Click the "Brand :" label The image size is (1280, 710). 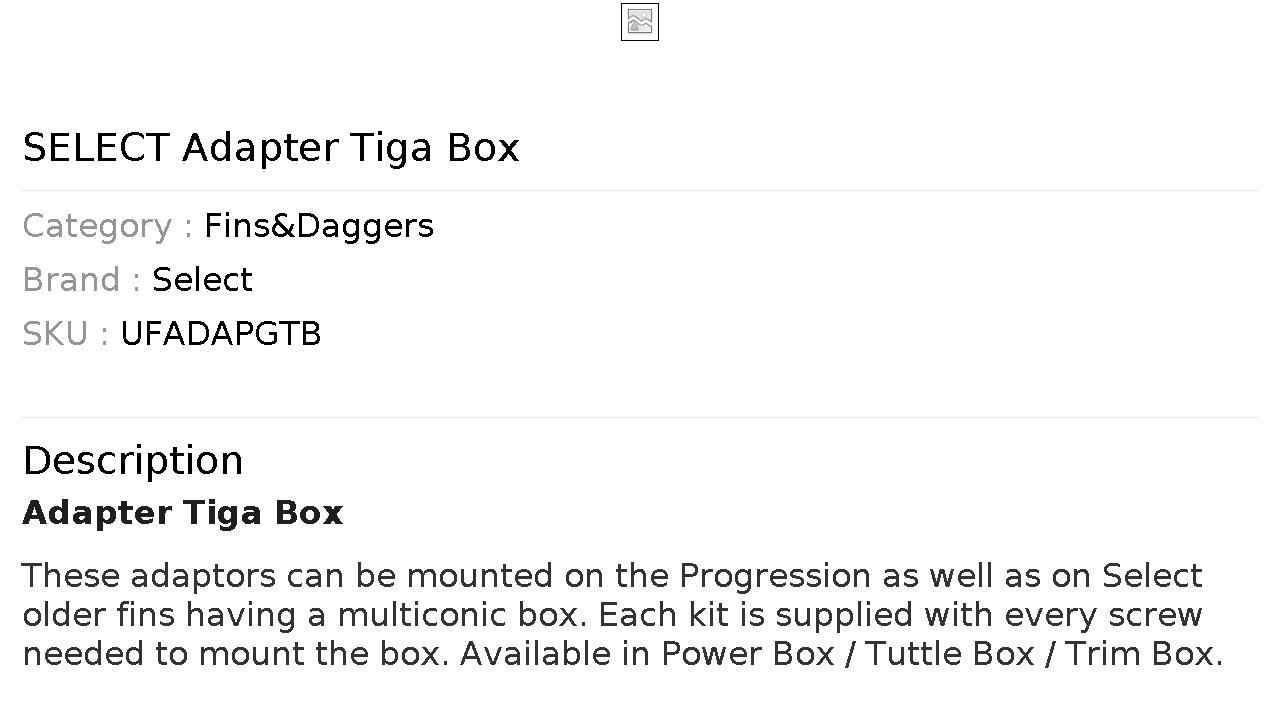(x=81, y=280)
